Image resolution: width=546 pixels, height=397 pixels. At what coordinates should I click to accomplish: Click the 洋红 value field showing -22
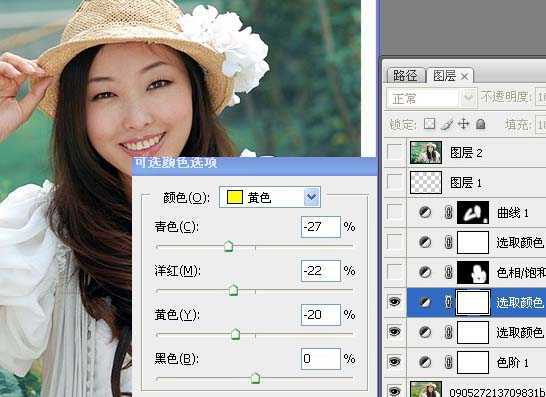pos(321,271)
